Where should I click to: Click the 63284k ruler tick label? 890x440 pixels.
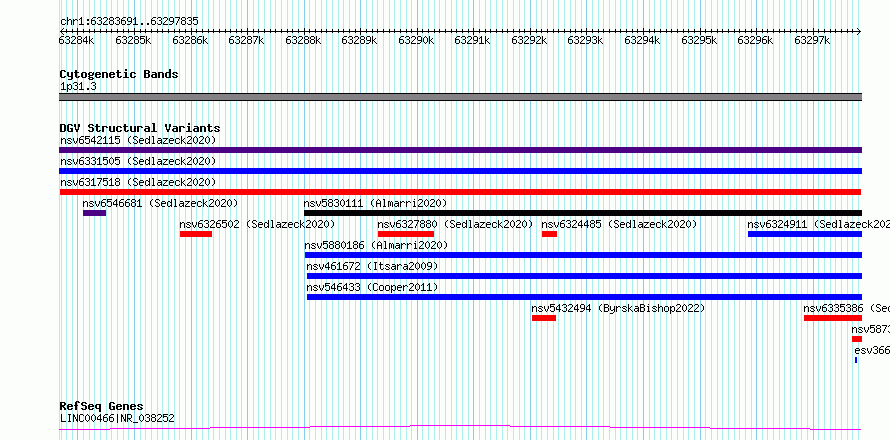[x=77, y=40]
